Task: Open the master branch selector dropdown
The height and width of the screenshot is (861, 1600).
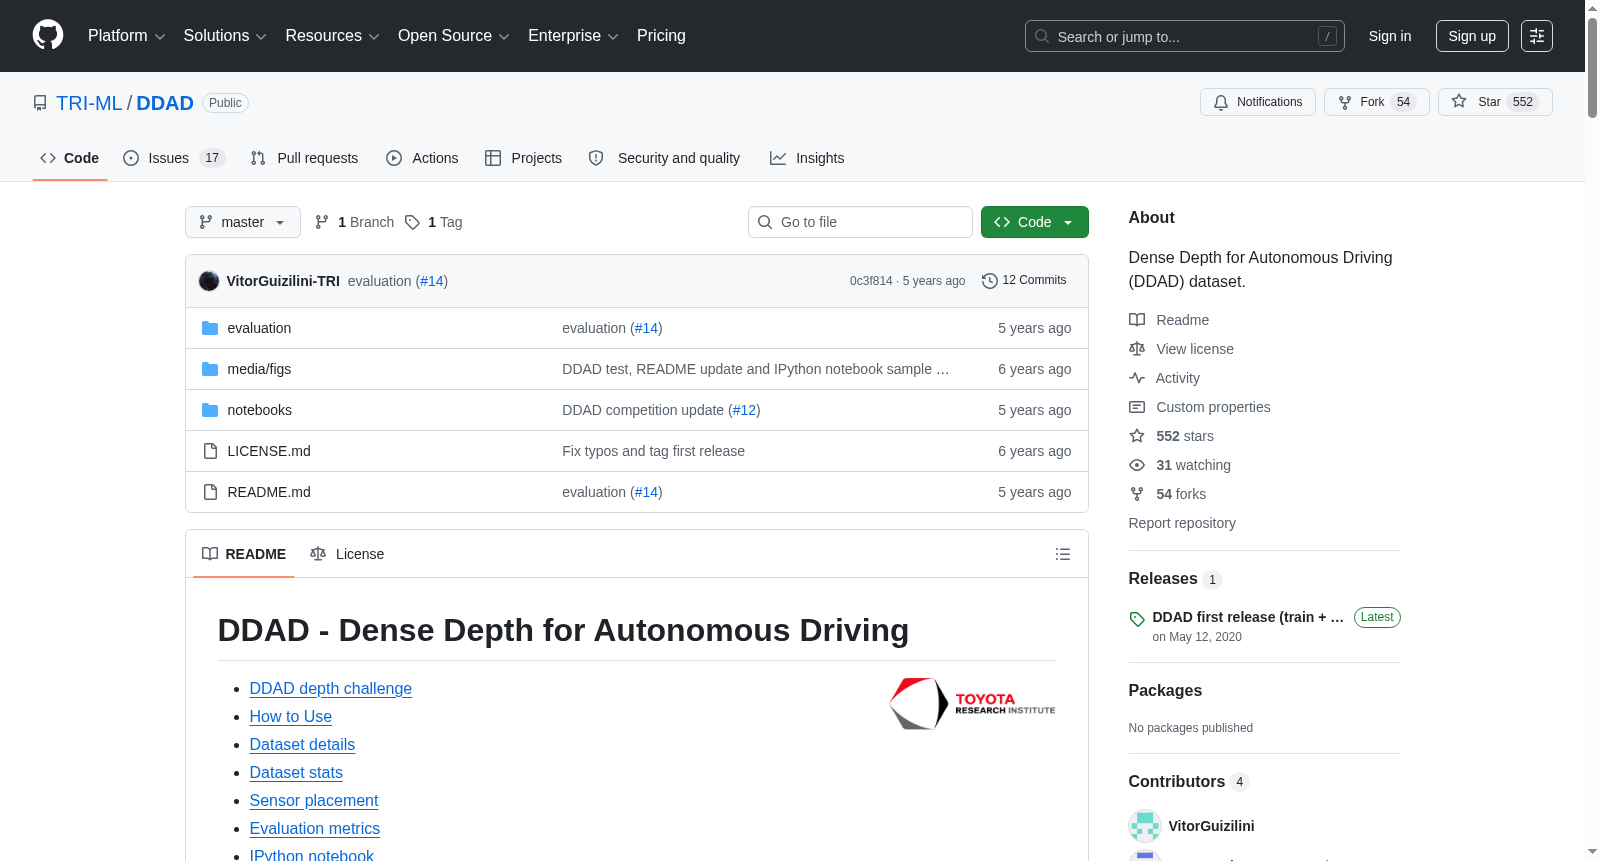Action: click(243, 222)
